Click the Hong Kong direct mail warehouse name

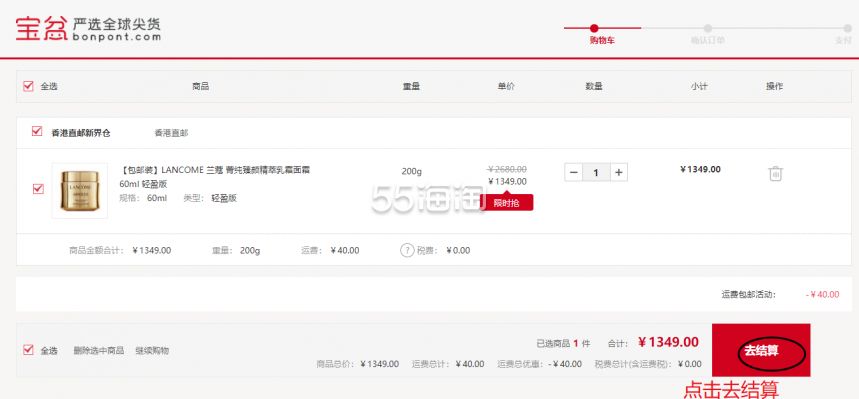81,133
